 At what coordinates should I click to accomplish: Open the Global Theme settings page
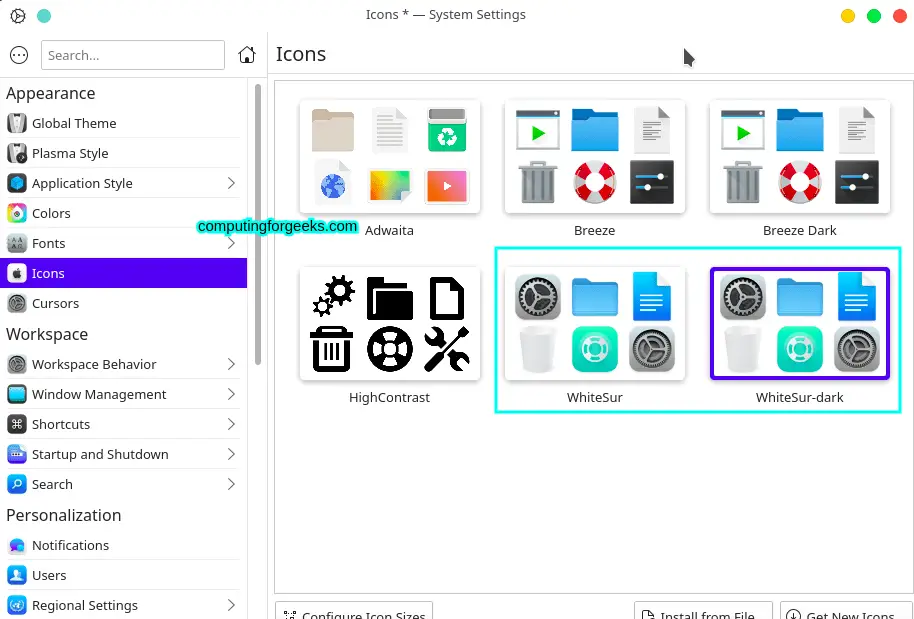[x=124, y=123]
